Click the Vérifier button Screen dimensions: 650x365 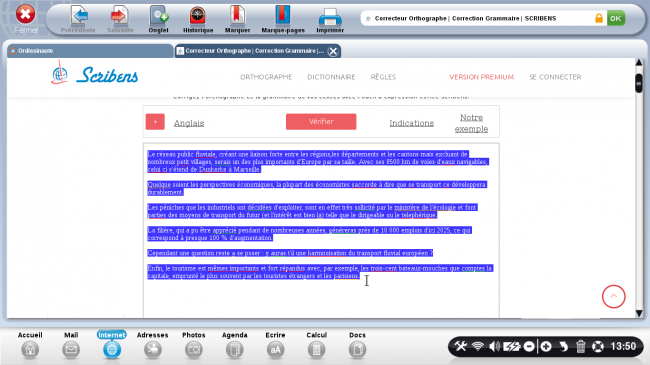tap(321, 122)
